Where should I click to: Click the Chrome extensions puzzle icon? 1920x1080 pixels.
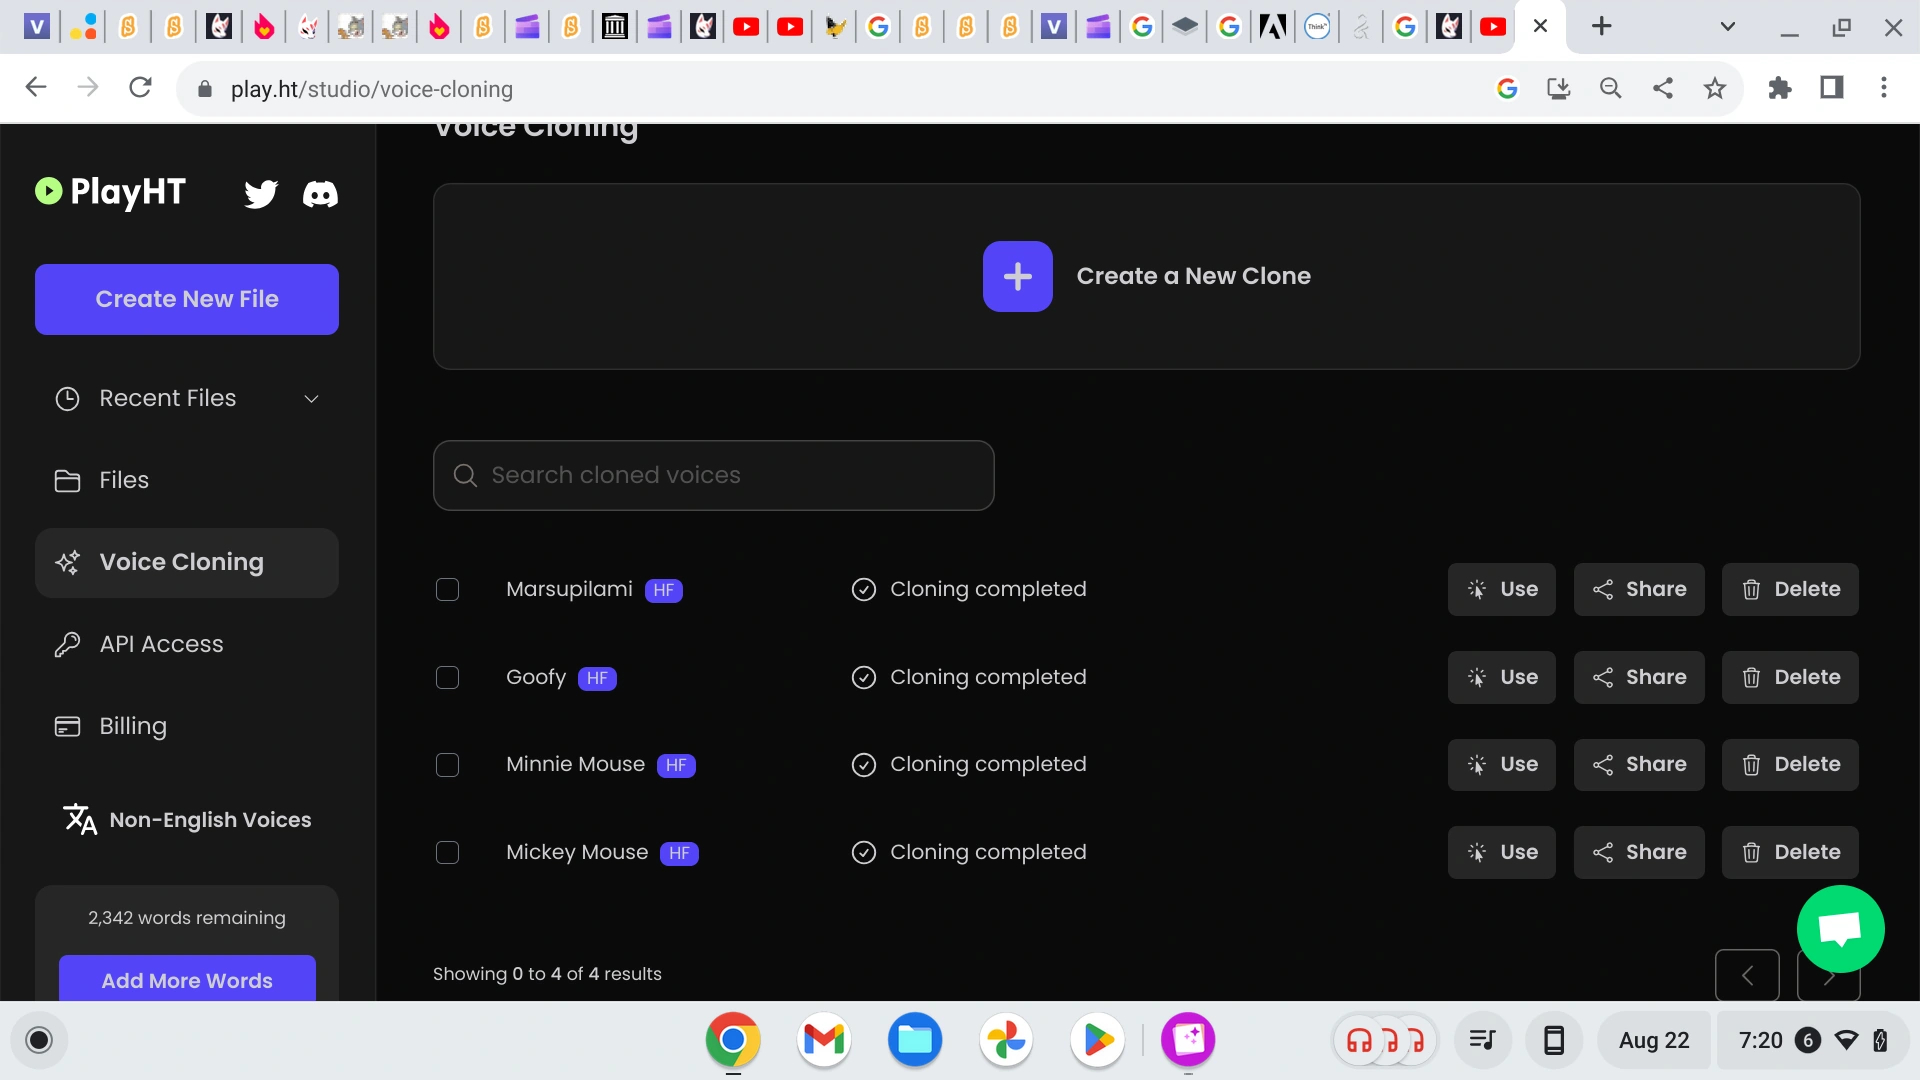click(1780, 88)
